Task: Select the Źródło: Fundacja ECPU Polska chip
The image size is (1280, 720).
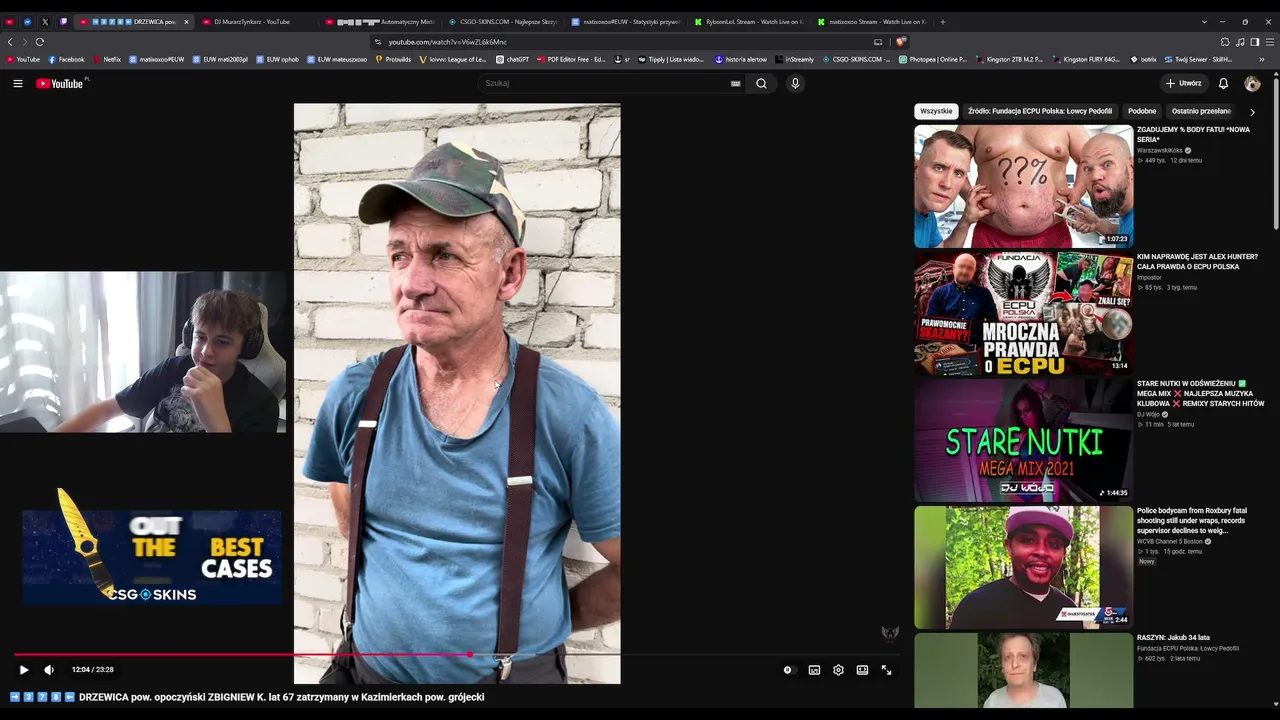Action: (1040, 111)
